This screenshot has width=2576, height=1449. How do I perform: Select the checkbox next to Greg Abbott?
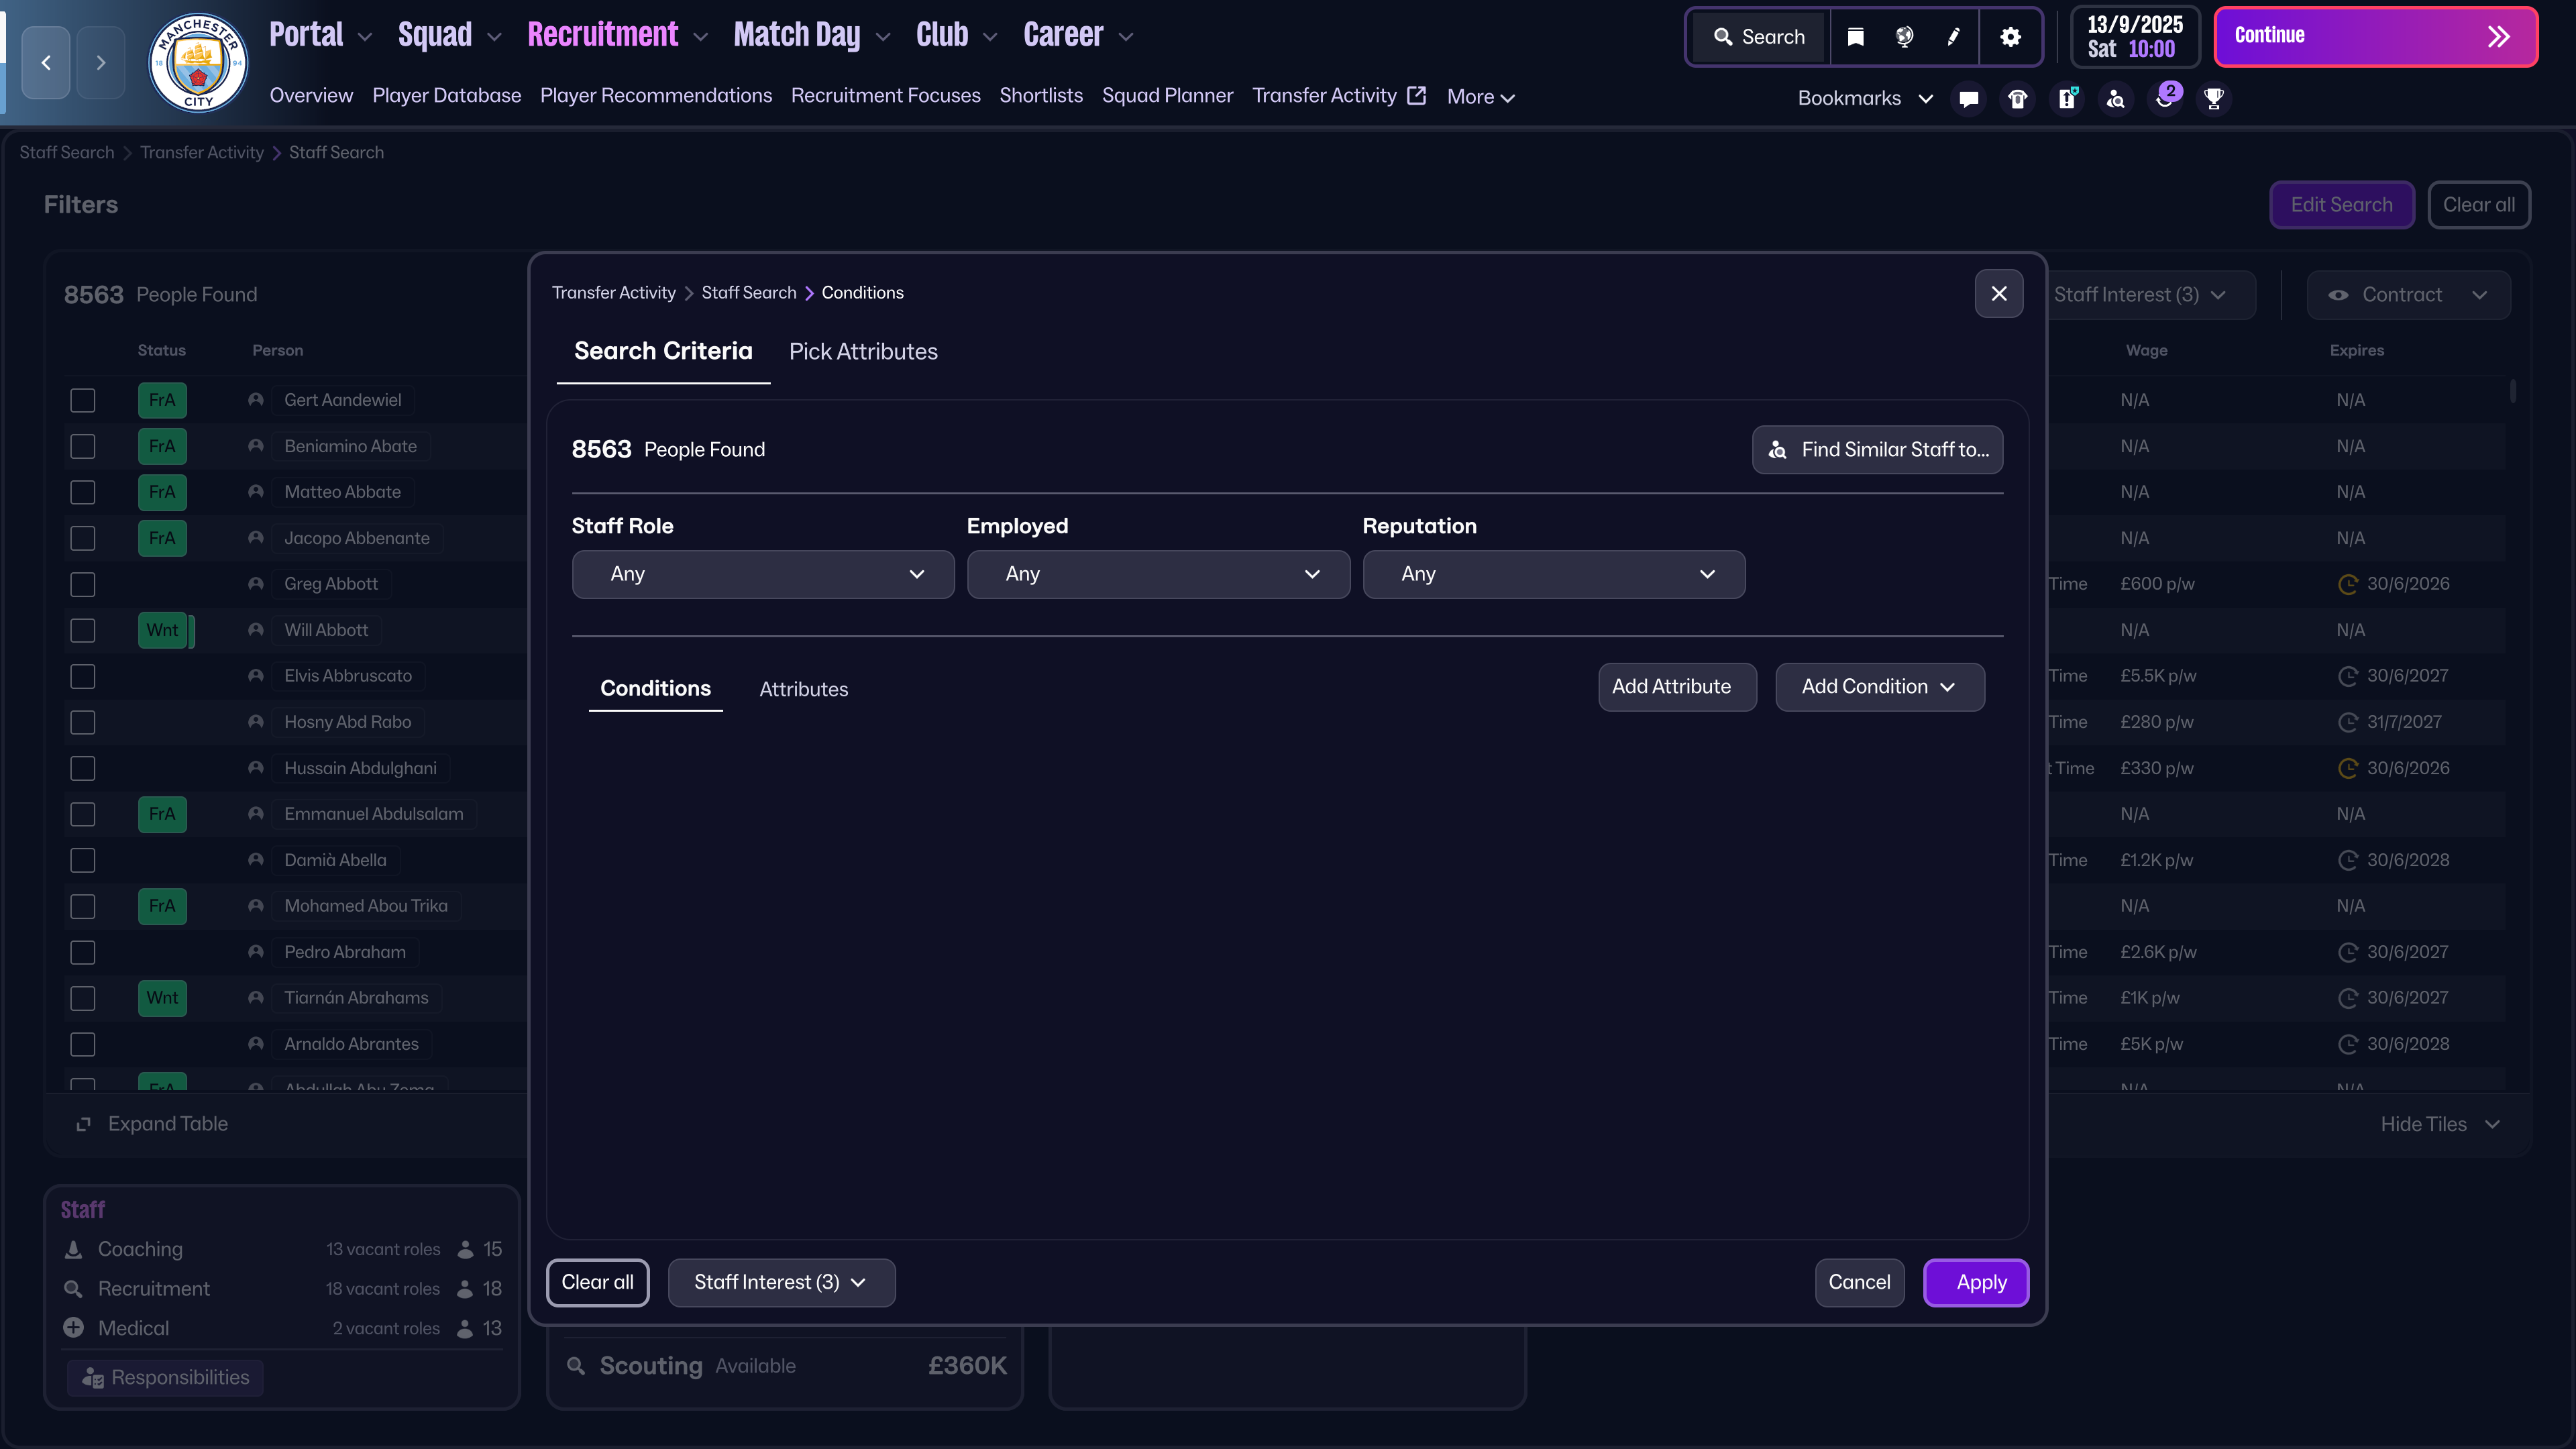pyautogui.click(x=83, y=584)
